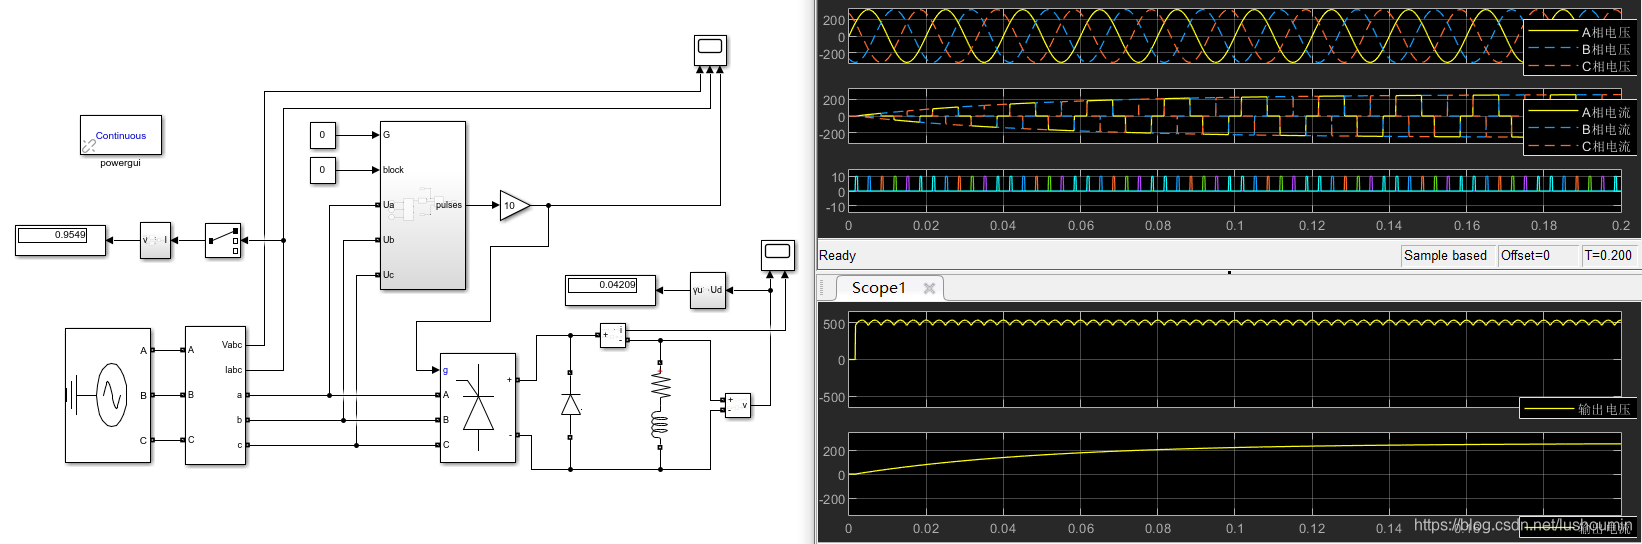The width and height of the screenshot is (1642, 544).
Task: Click the Display block showing 0.9549
Action: point(60,240)
